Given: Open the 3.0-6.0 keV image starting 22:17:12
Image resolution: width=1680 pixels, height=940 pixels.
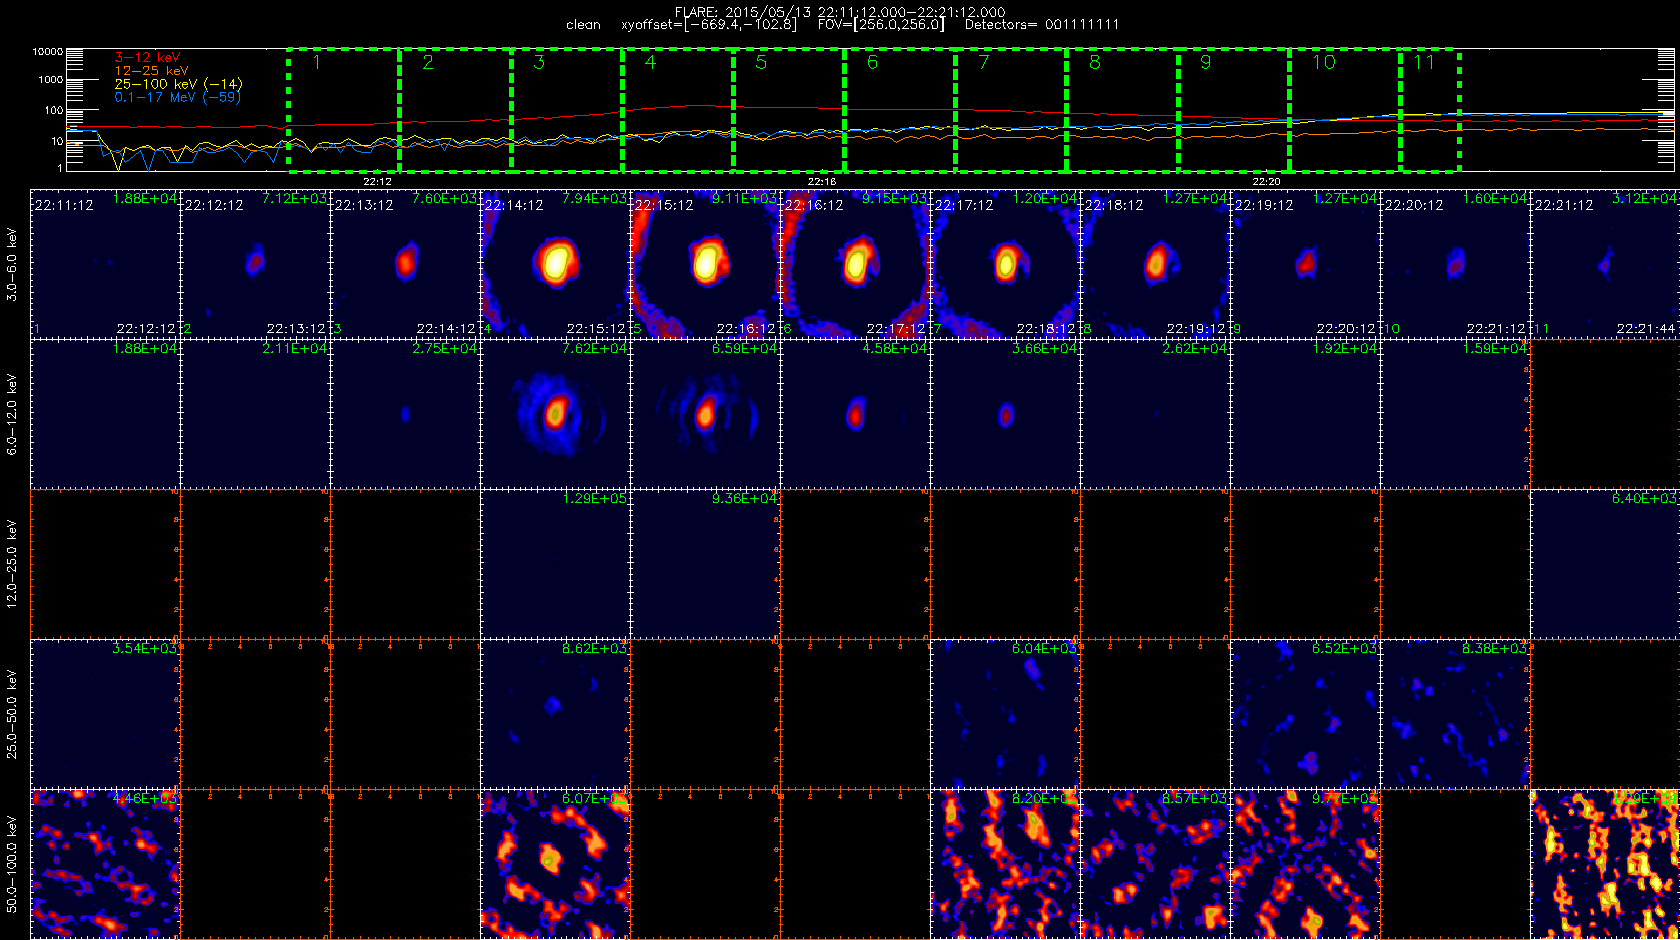Looking at the screenshot, I should pyautogui.click(x=1005, y=264).
